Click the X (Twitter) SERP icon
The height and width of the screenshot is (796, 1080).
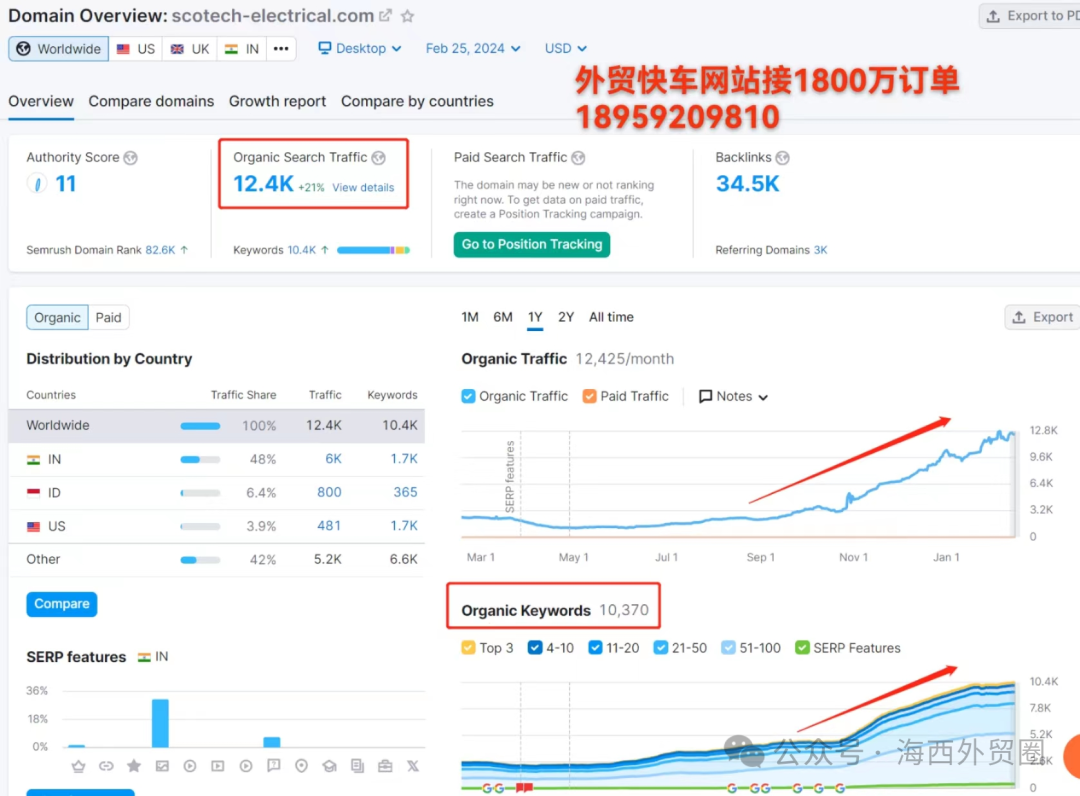(x=413, y=766)
